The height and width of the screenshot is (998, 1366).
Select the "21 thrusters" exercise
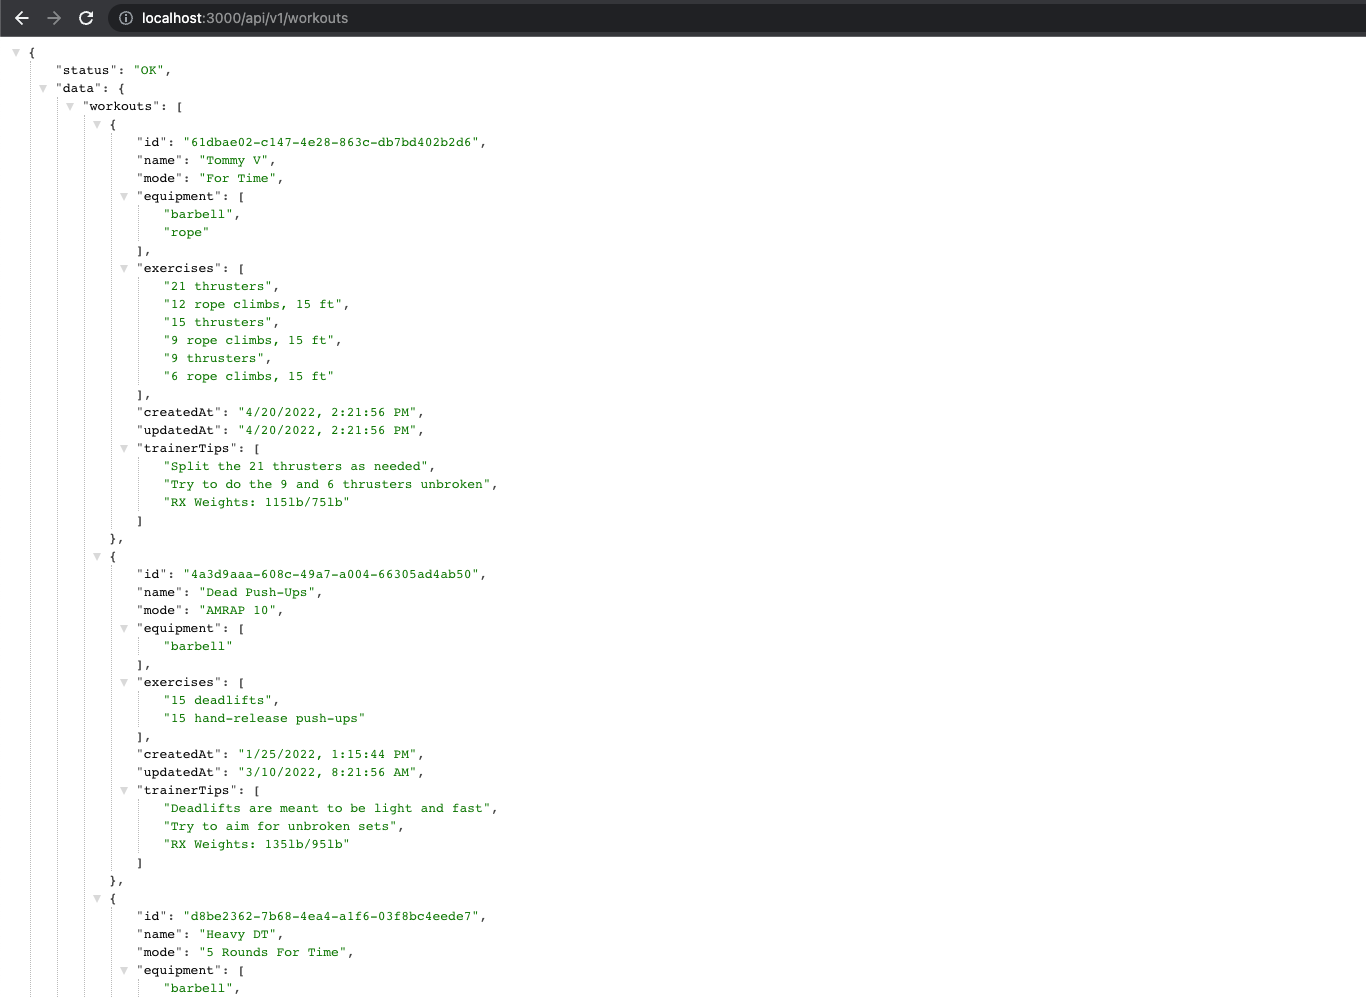coord(218,286)
